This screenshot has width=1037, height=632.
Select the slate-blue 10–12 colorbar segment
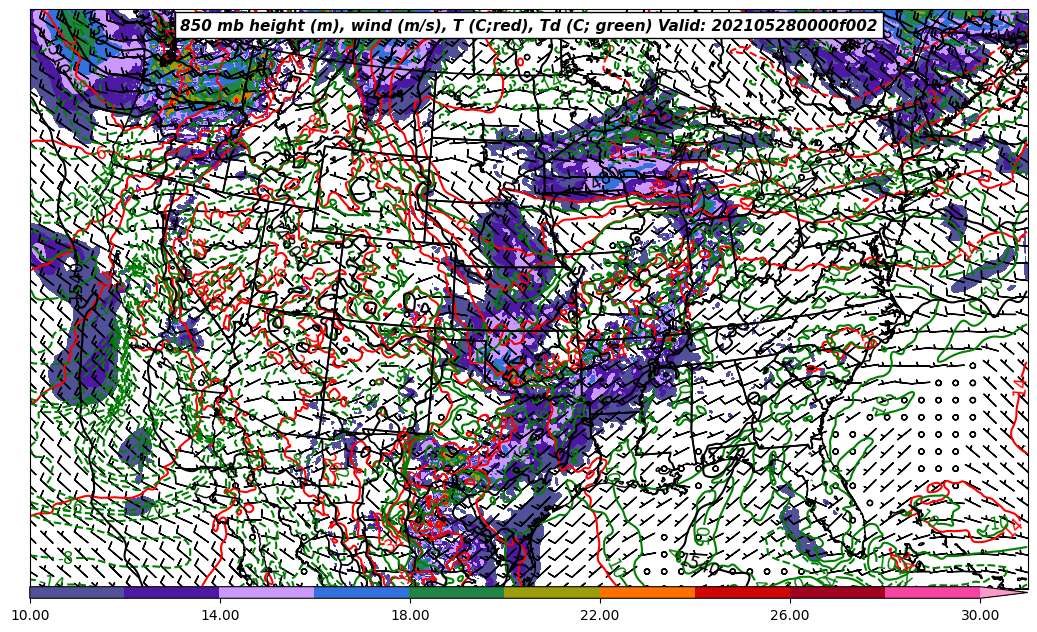click(77, 592)
